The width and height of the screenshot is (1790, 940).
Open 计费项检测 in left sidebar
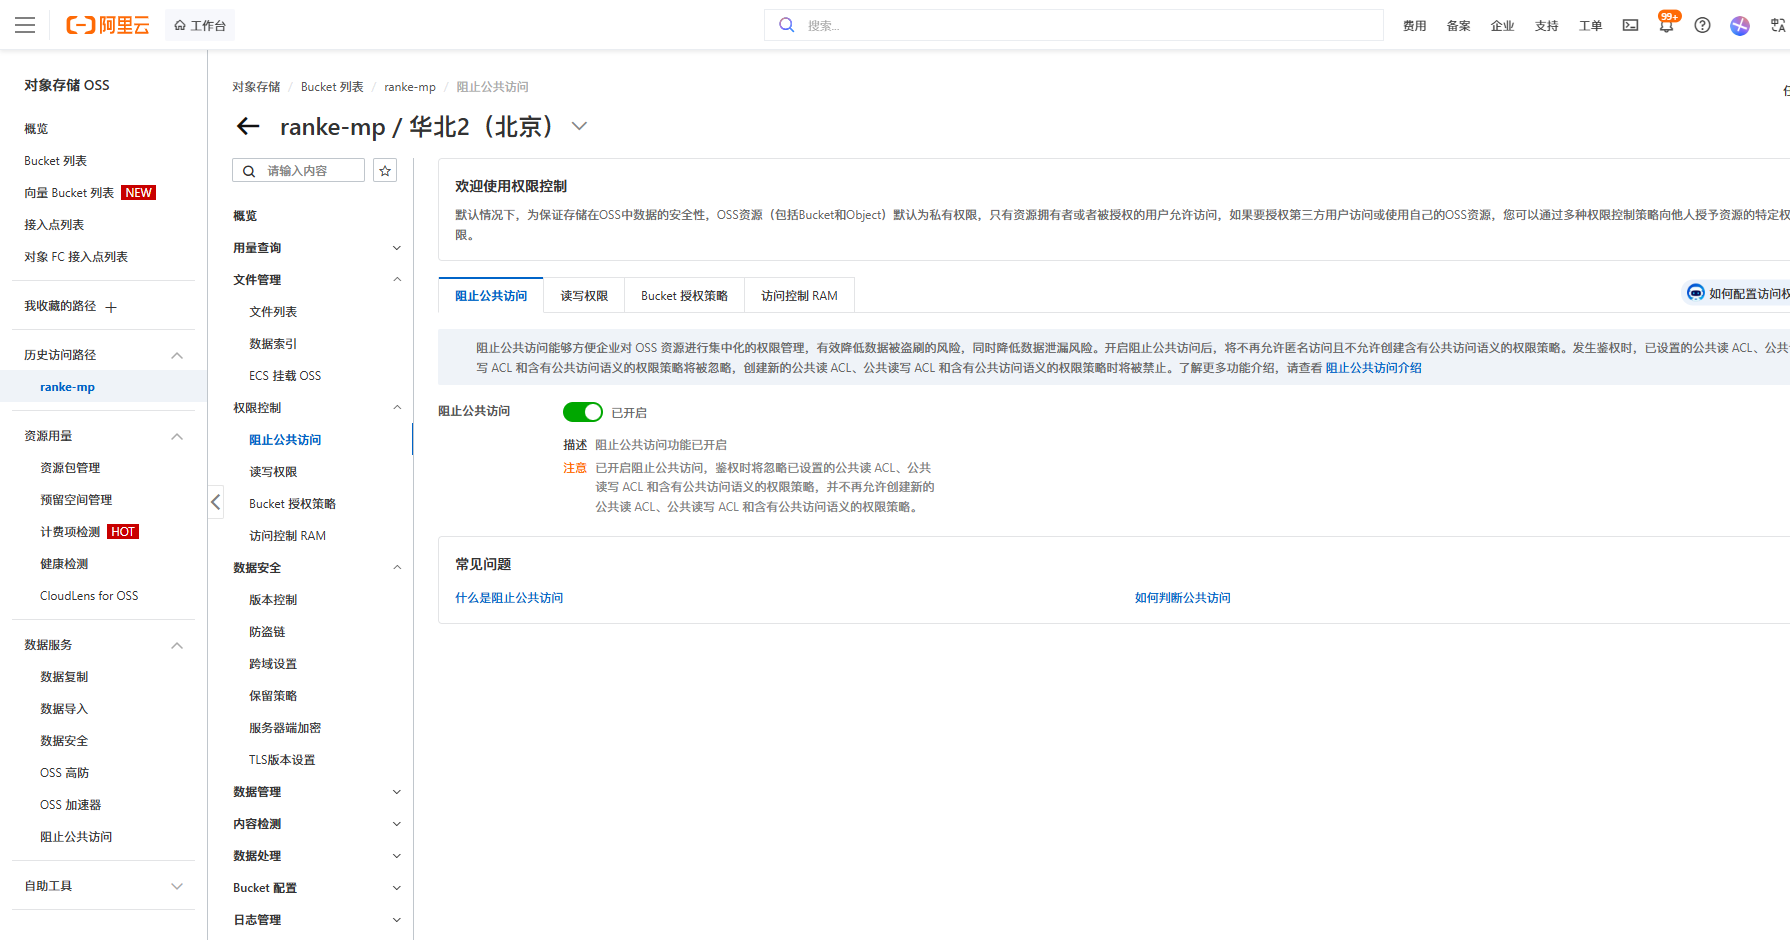tap(70, 532)
